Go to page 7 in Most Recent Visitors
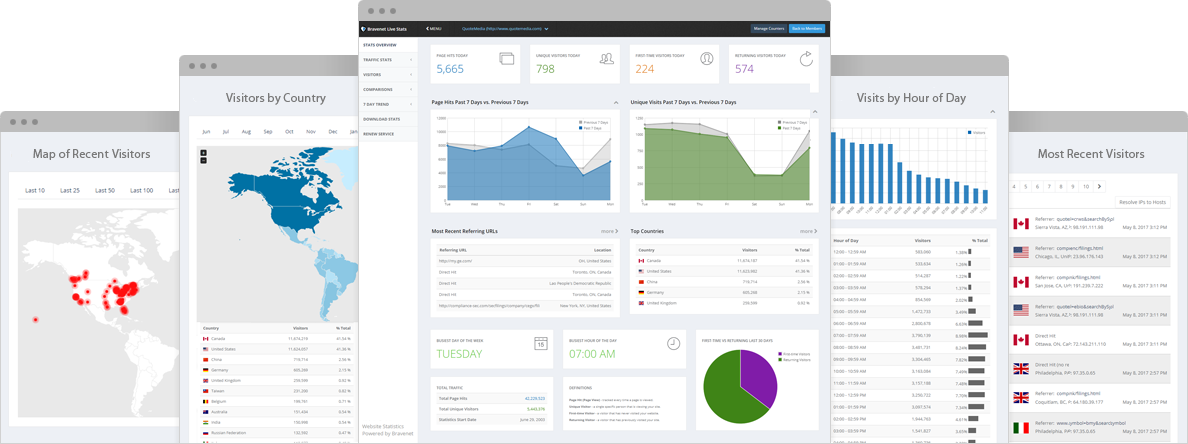 click(x=1049, y=186)
